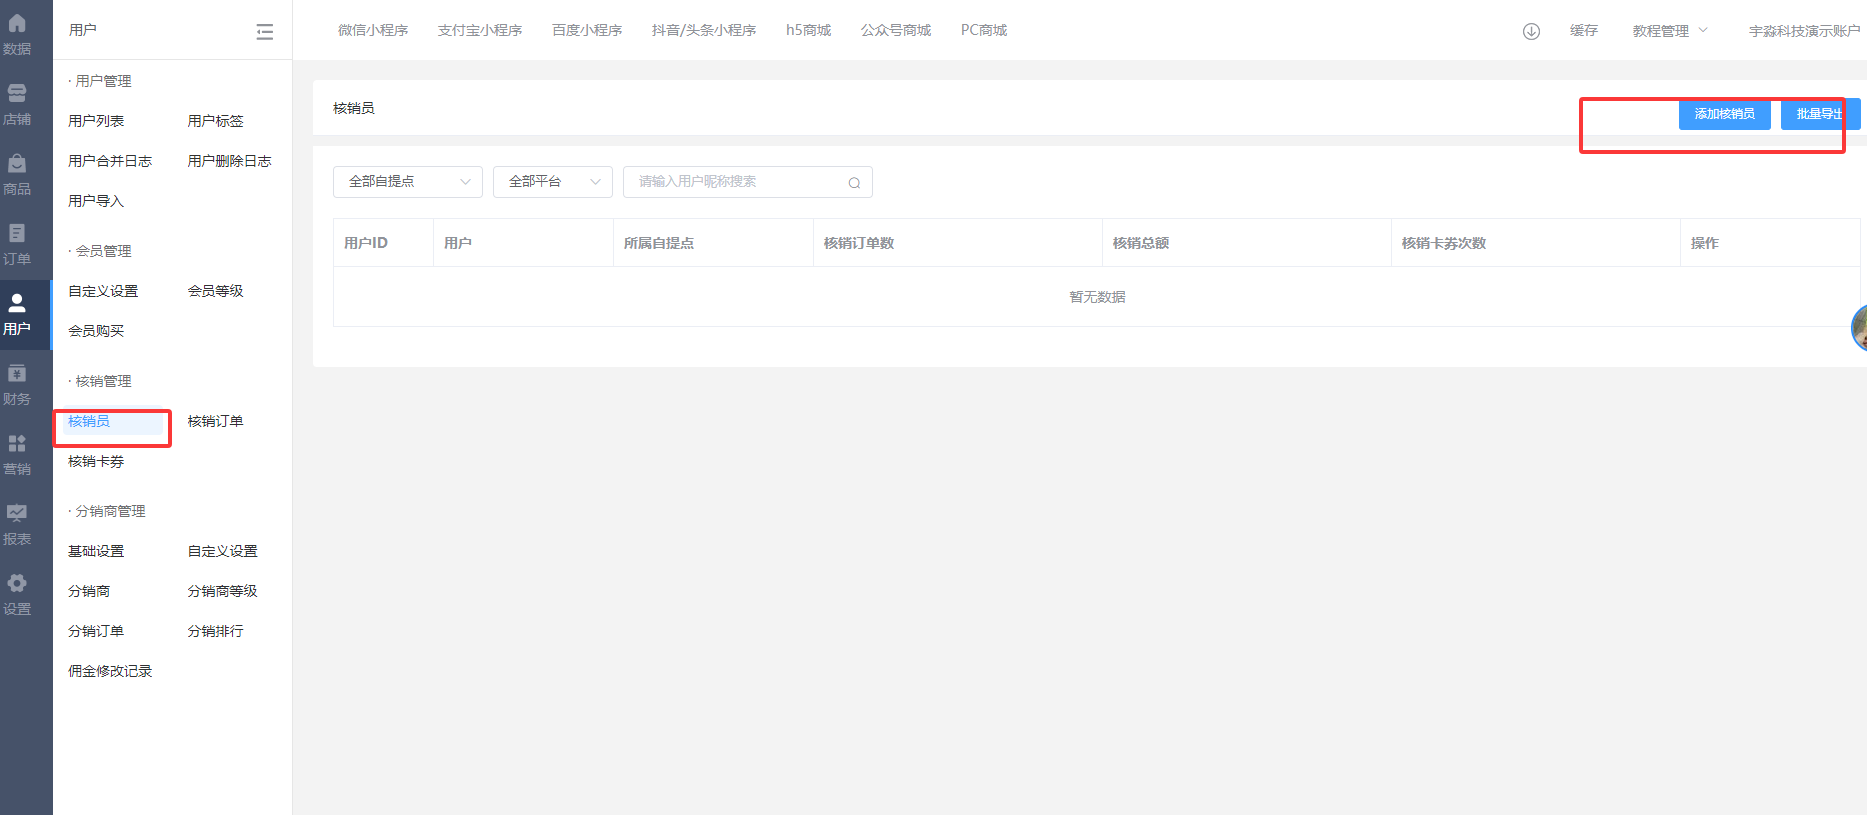Expand the 全部自提点 dropdown

[408, 182]
